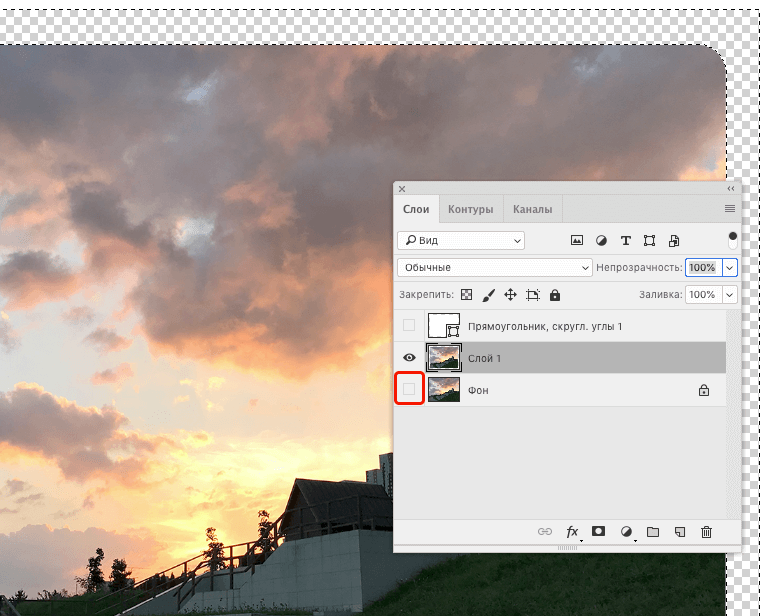Open the Обычные blend mode dropdown
The image size is (766, 616).
(496, 267)
